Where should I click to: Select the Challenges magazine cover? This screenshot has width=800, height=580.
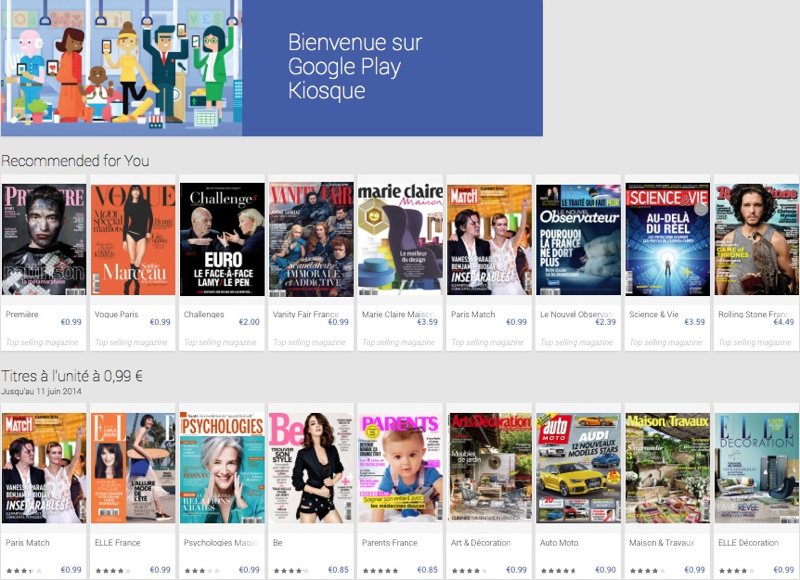(x=222, y=240)
